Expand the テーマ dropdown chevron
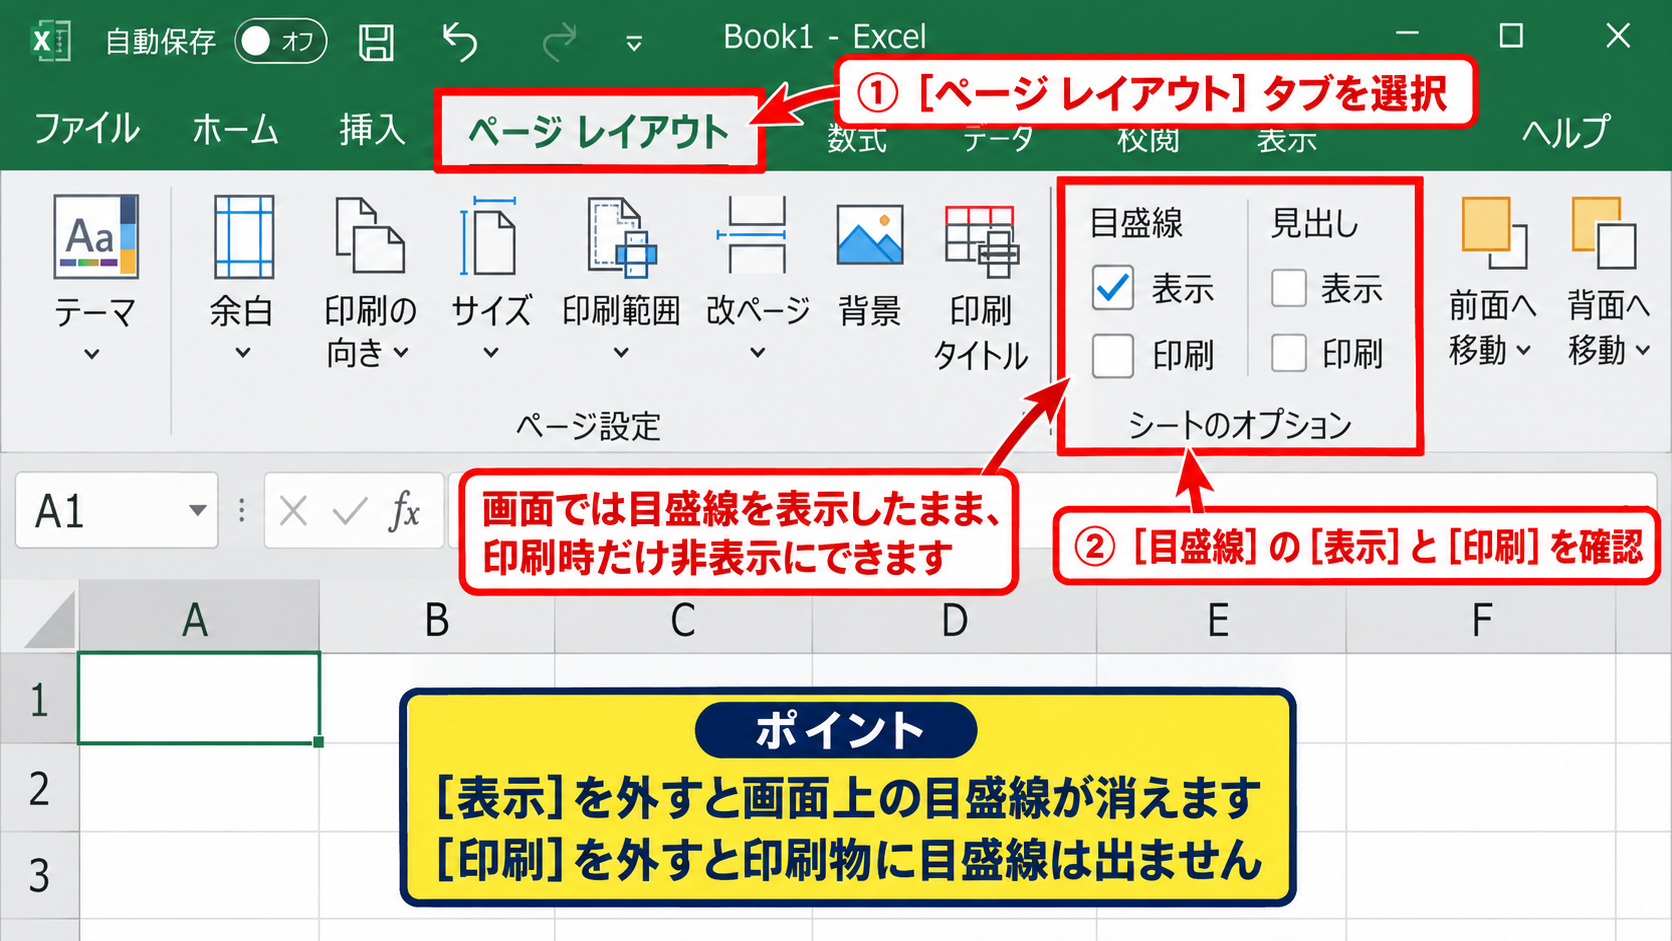The height and width of the screenshot is (941, 1672). pyautogui.click(x=92, y=353)
